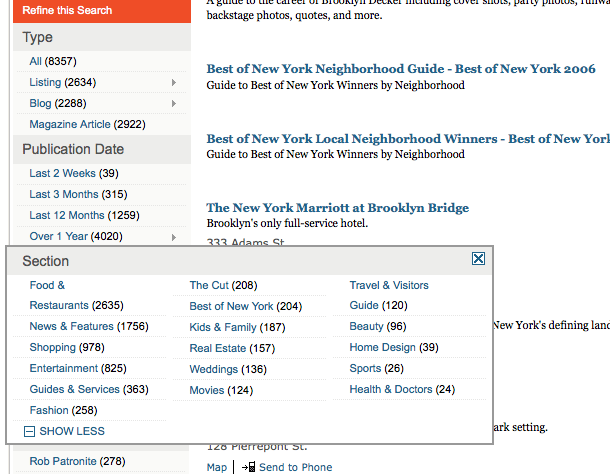
Task: Expand the Blog type submenu arrow
Action: click(x=174, y=103)
